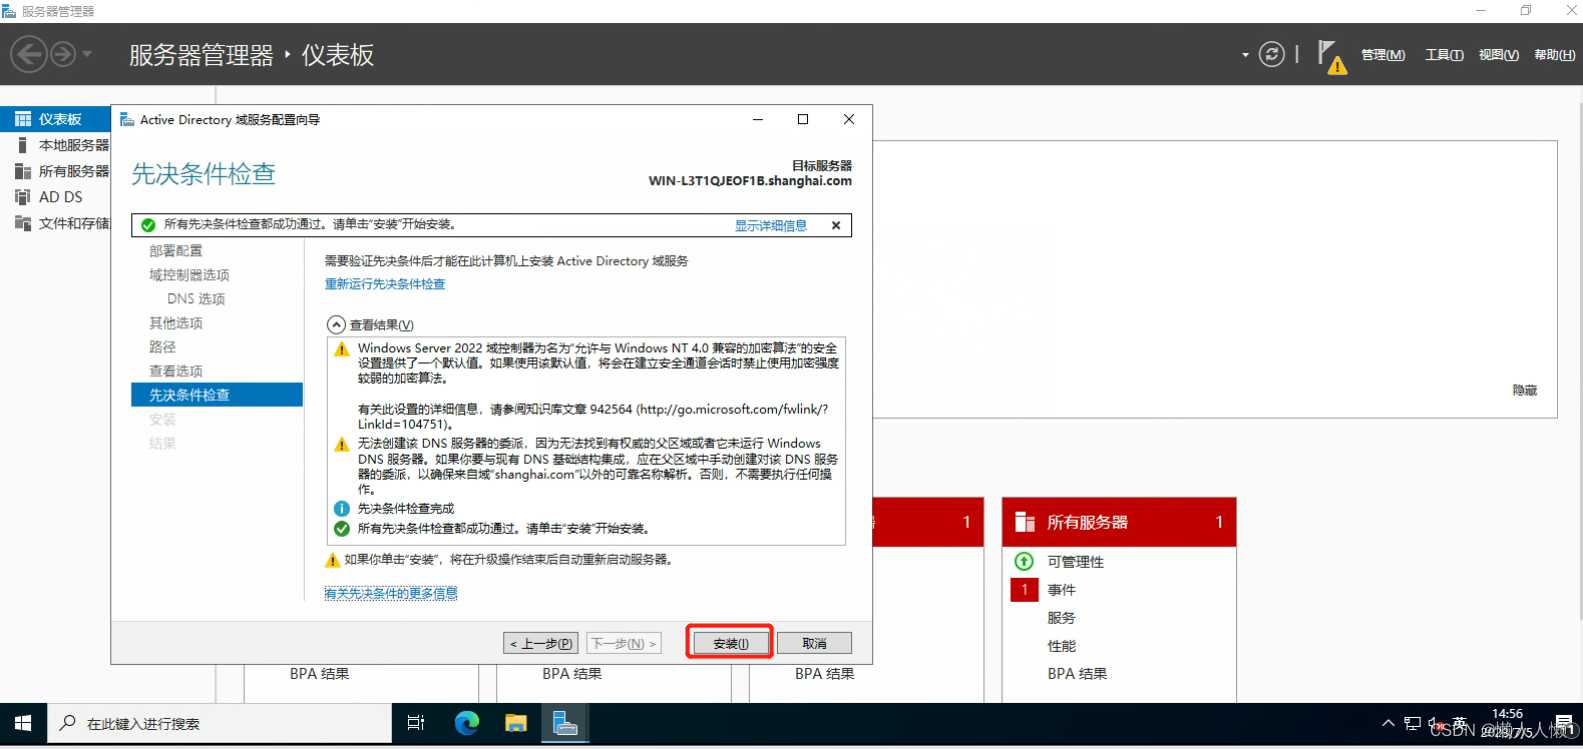Open 有关先决条件的更多信息 link

tap(391, 593)
